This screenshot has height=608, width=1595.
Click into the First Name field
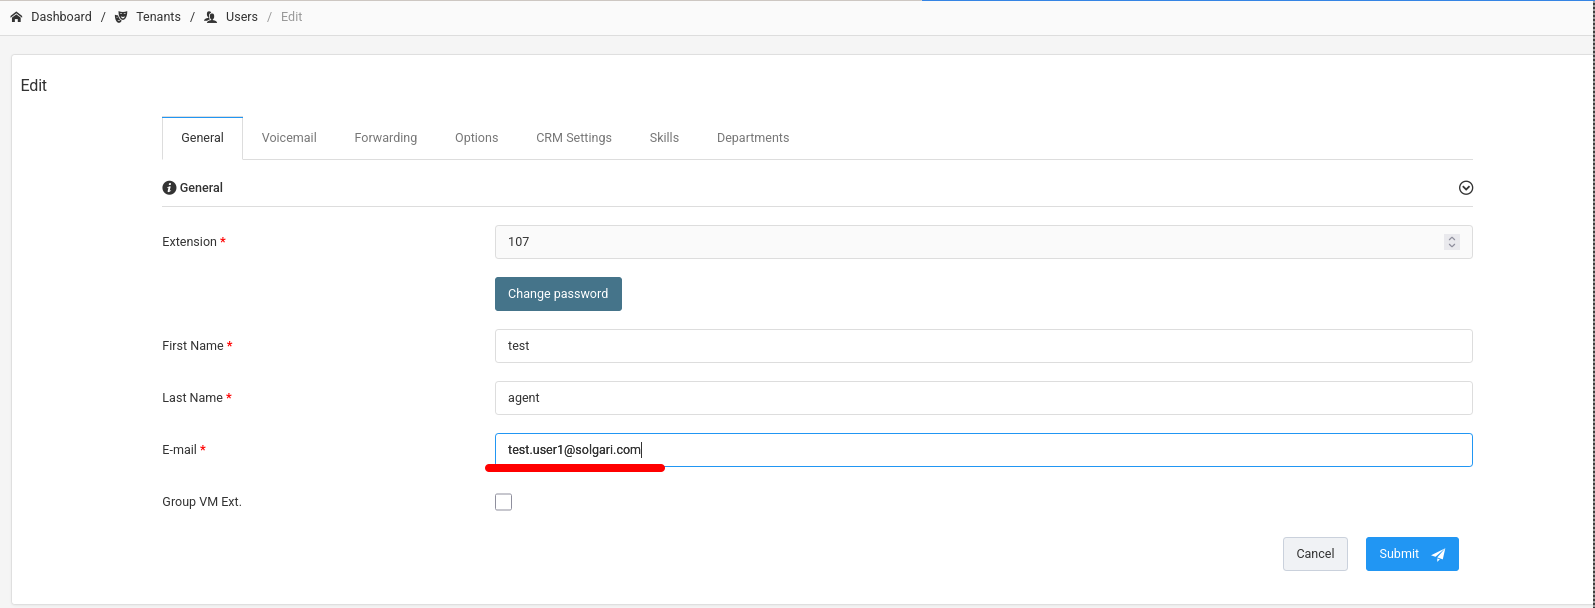(x=983, y=346)
